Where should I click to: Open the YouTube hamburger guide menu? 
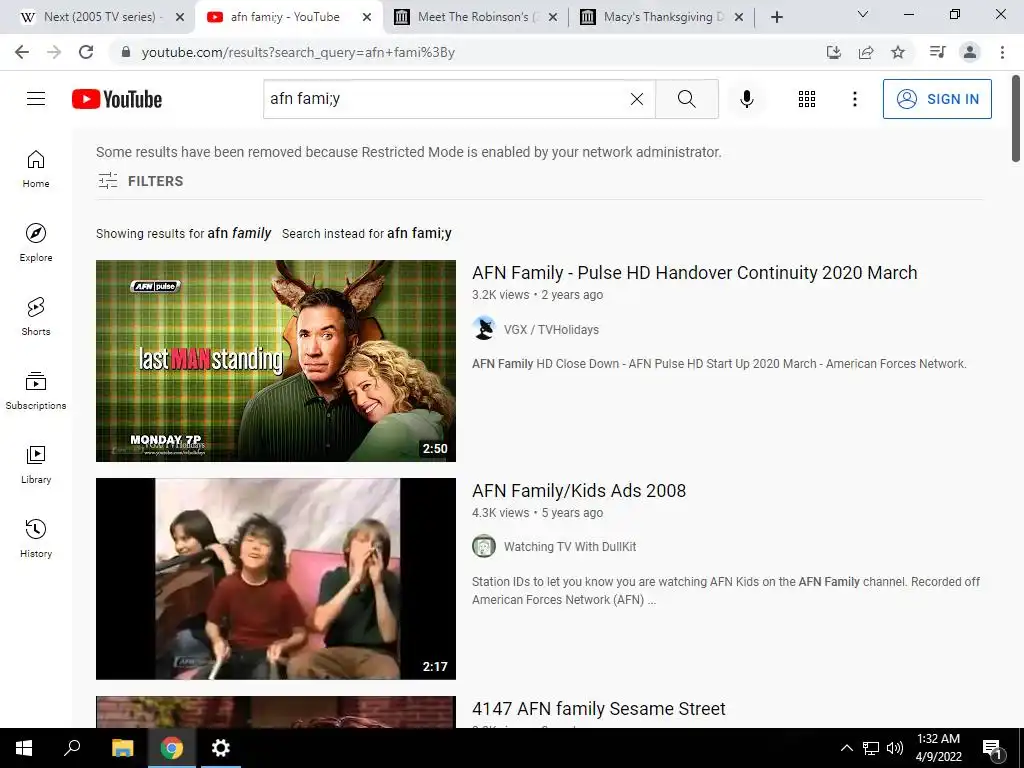point(36,99)
